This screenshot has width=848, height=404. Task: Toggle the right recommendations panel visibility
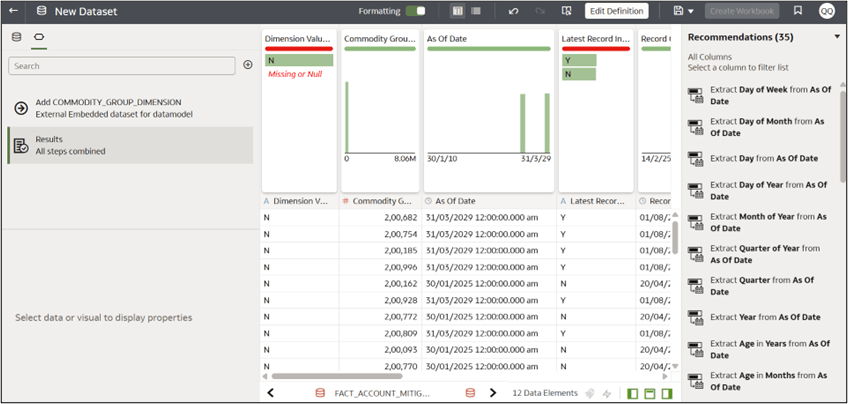click(x=667, y=394)
